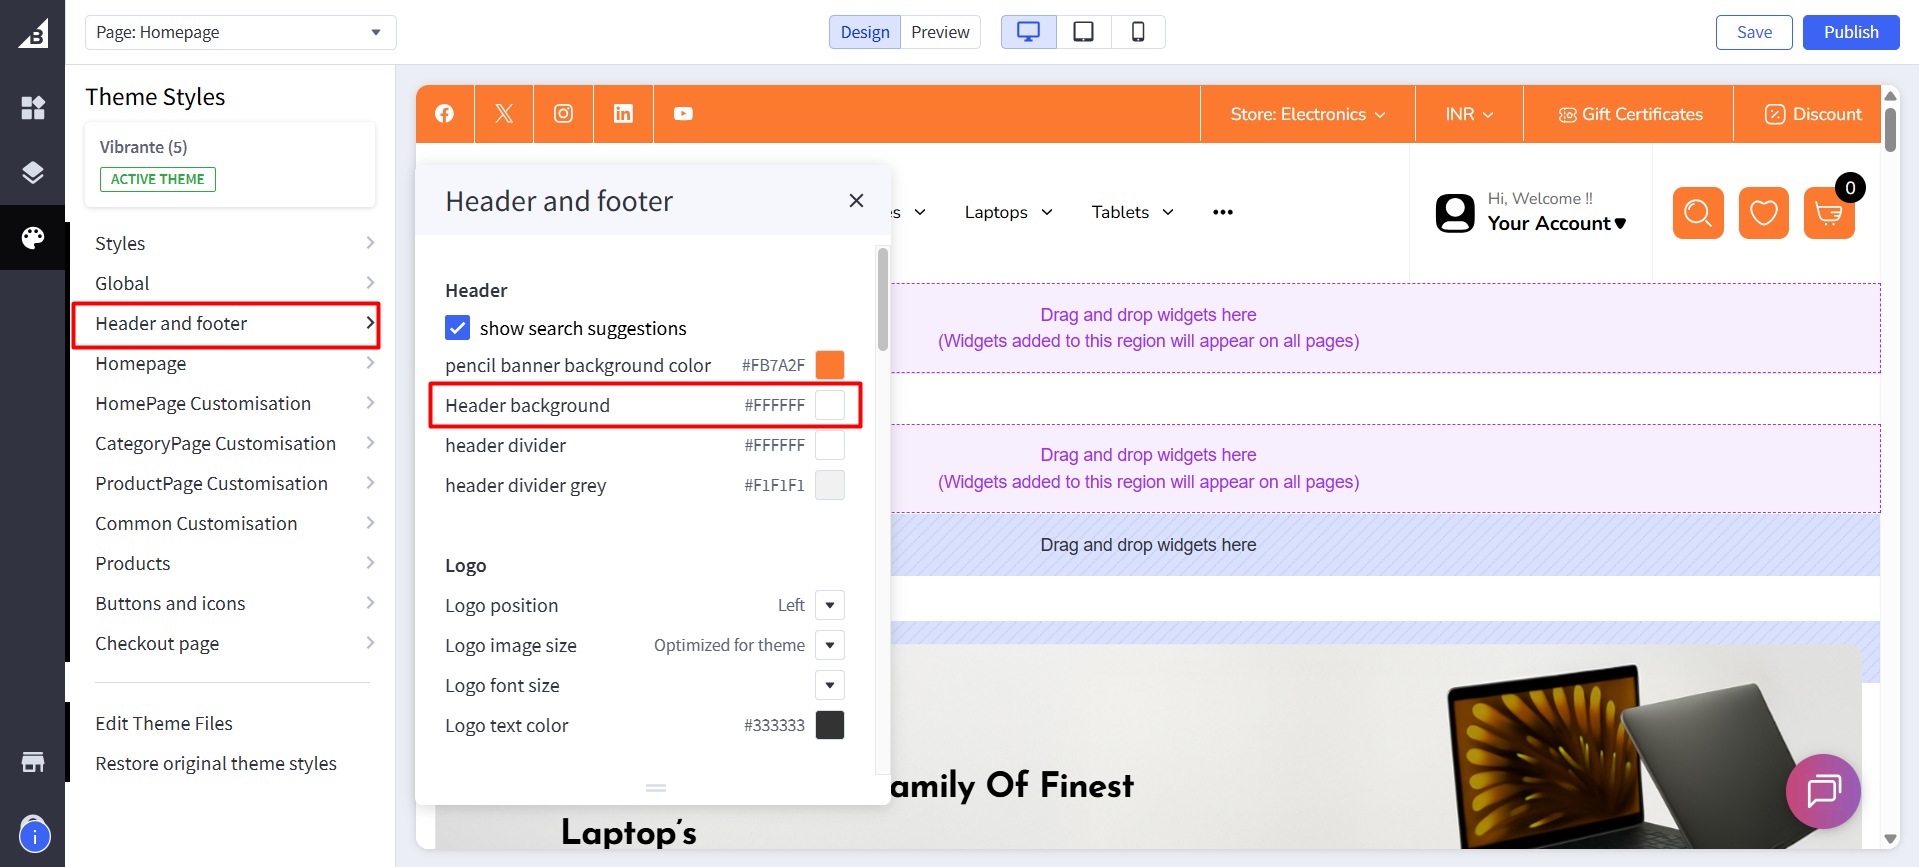Open the wishlist heart icon
Viewport: 1919px width, 867px height.
[1764, 213]
